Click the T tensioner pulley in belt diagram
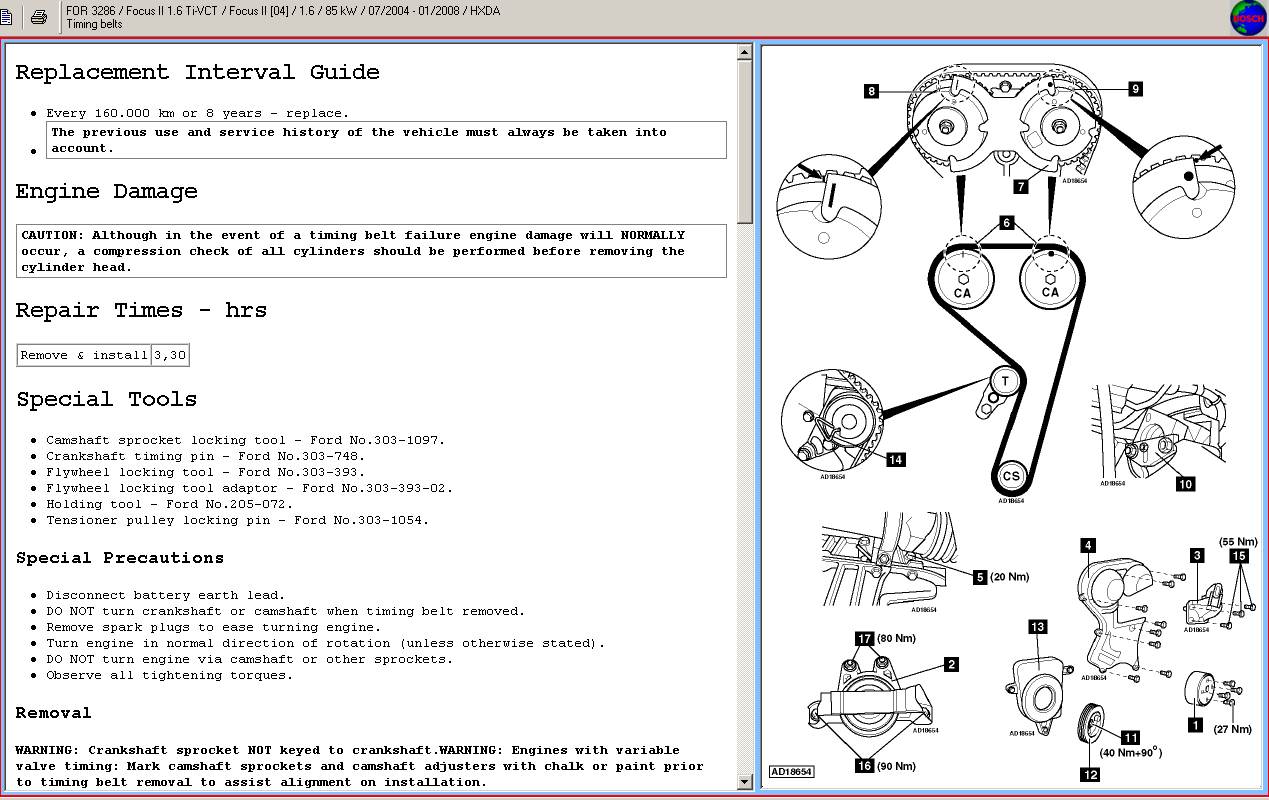This screenshot has height=800, width=1269. [1005, 380]
